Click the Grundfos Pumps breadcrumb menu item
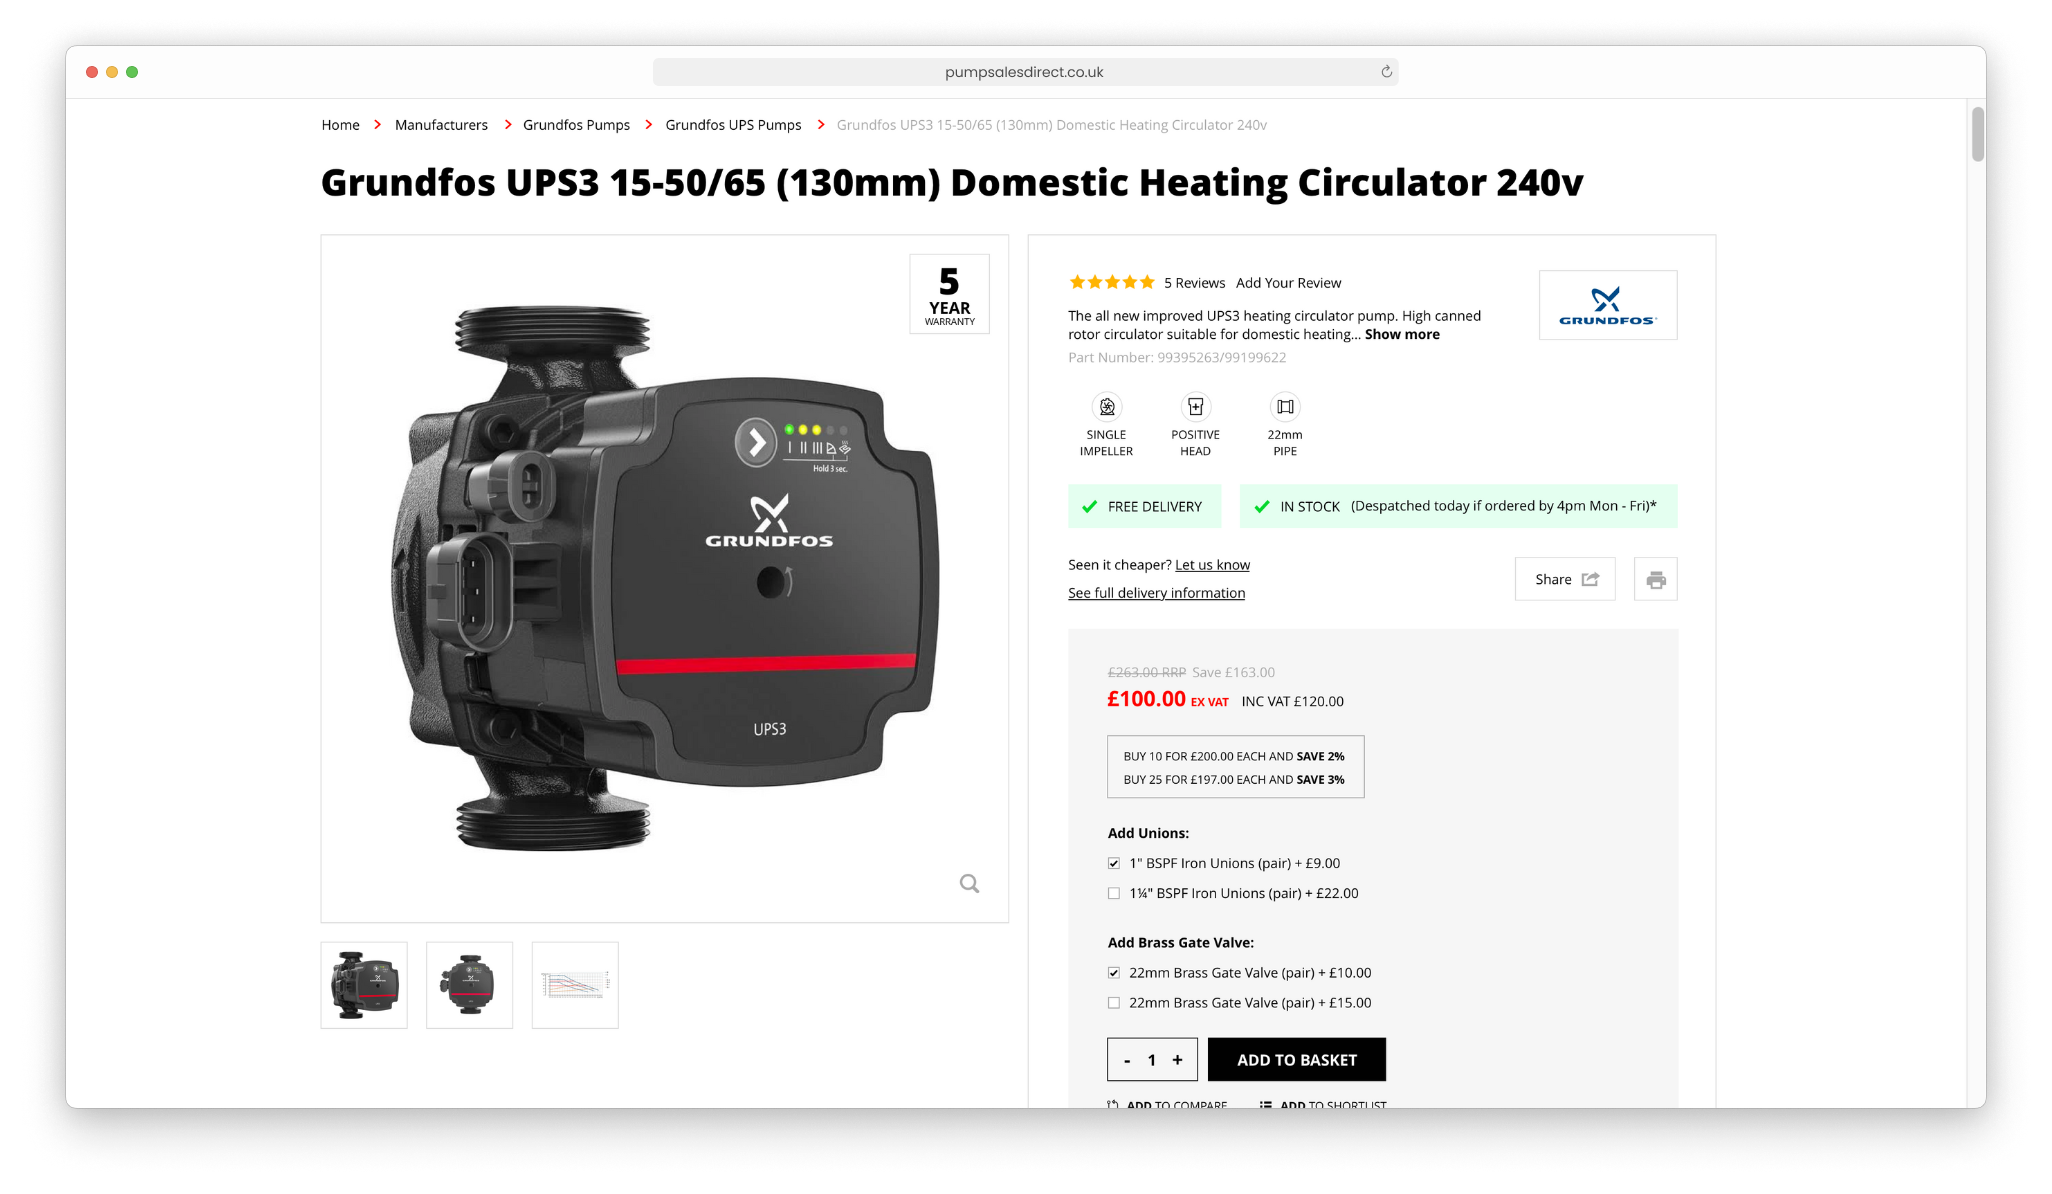The height and width of the screenshot is (1194, 2052). pos(574,125)
